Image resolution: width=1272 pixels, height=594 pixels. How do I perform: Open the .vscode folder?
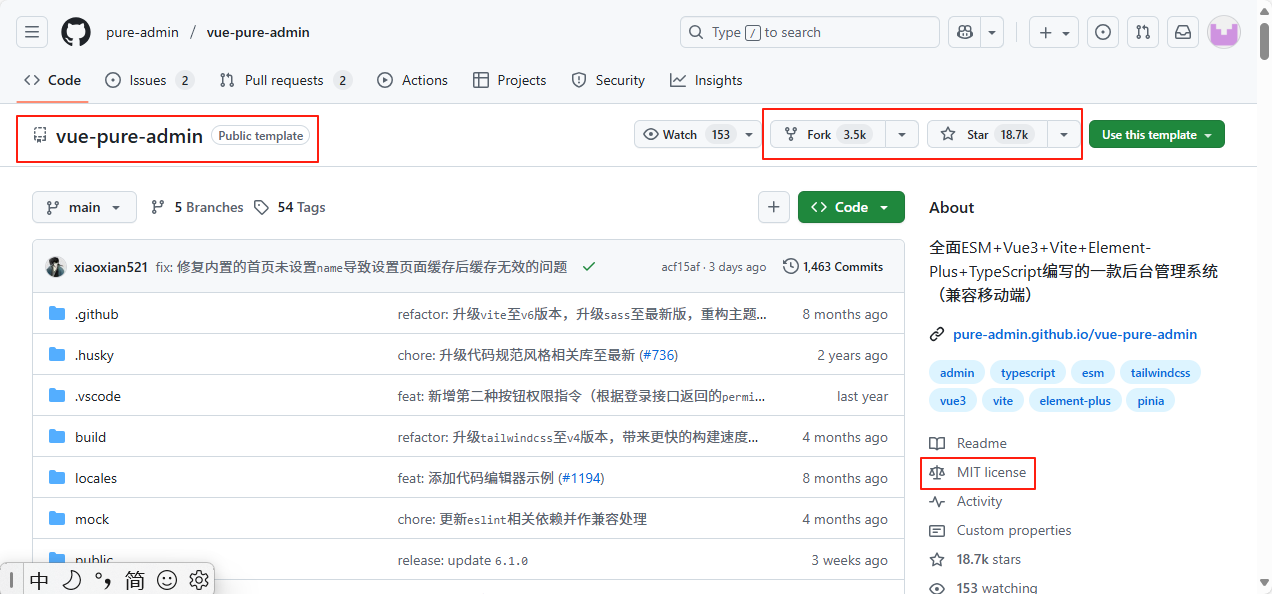click(98, 396)
